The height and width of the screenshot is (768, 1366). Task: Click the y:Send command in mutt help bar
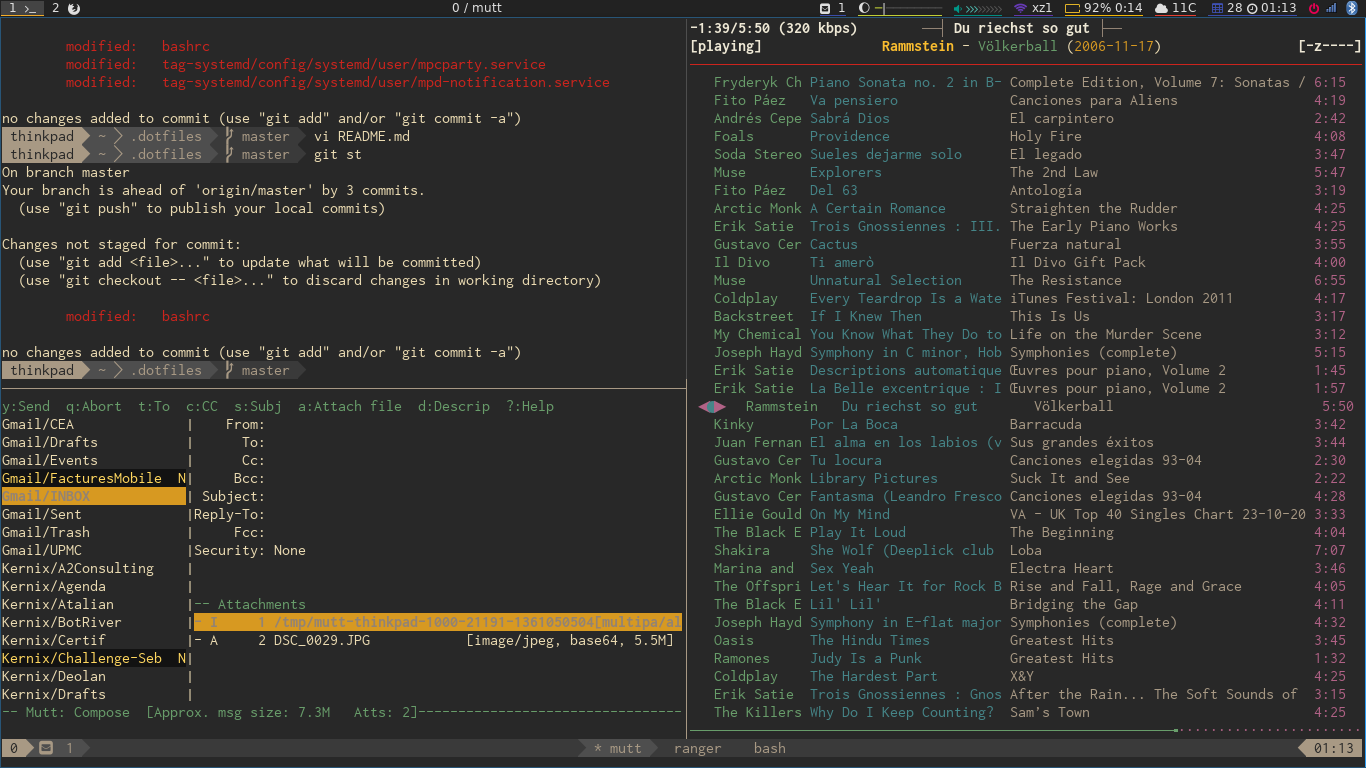pos(26,406)
